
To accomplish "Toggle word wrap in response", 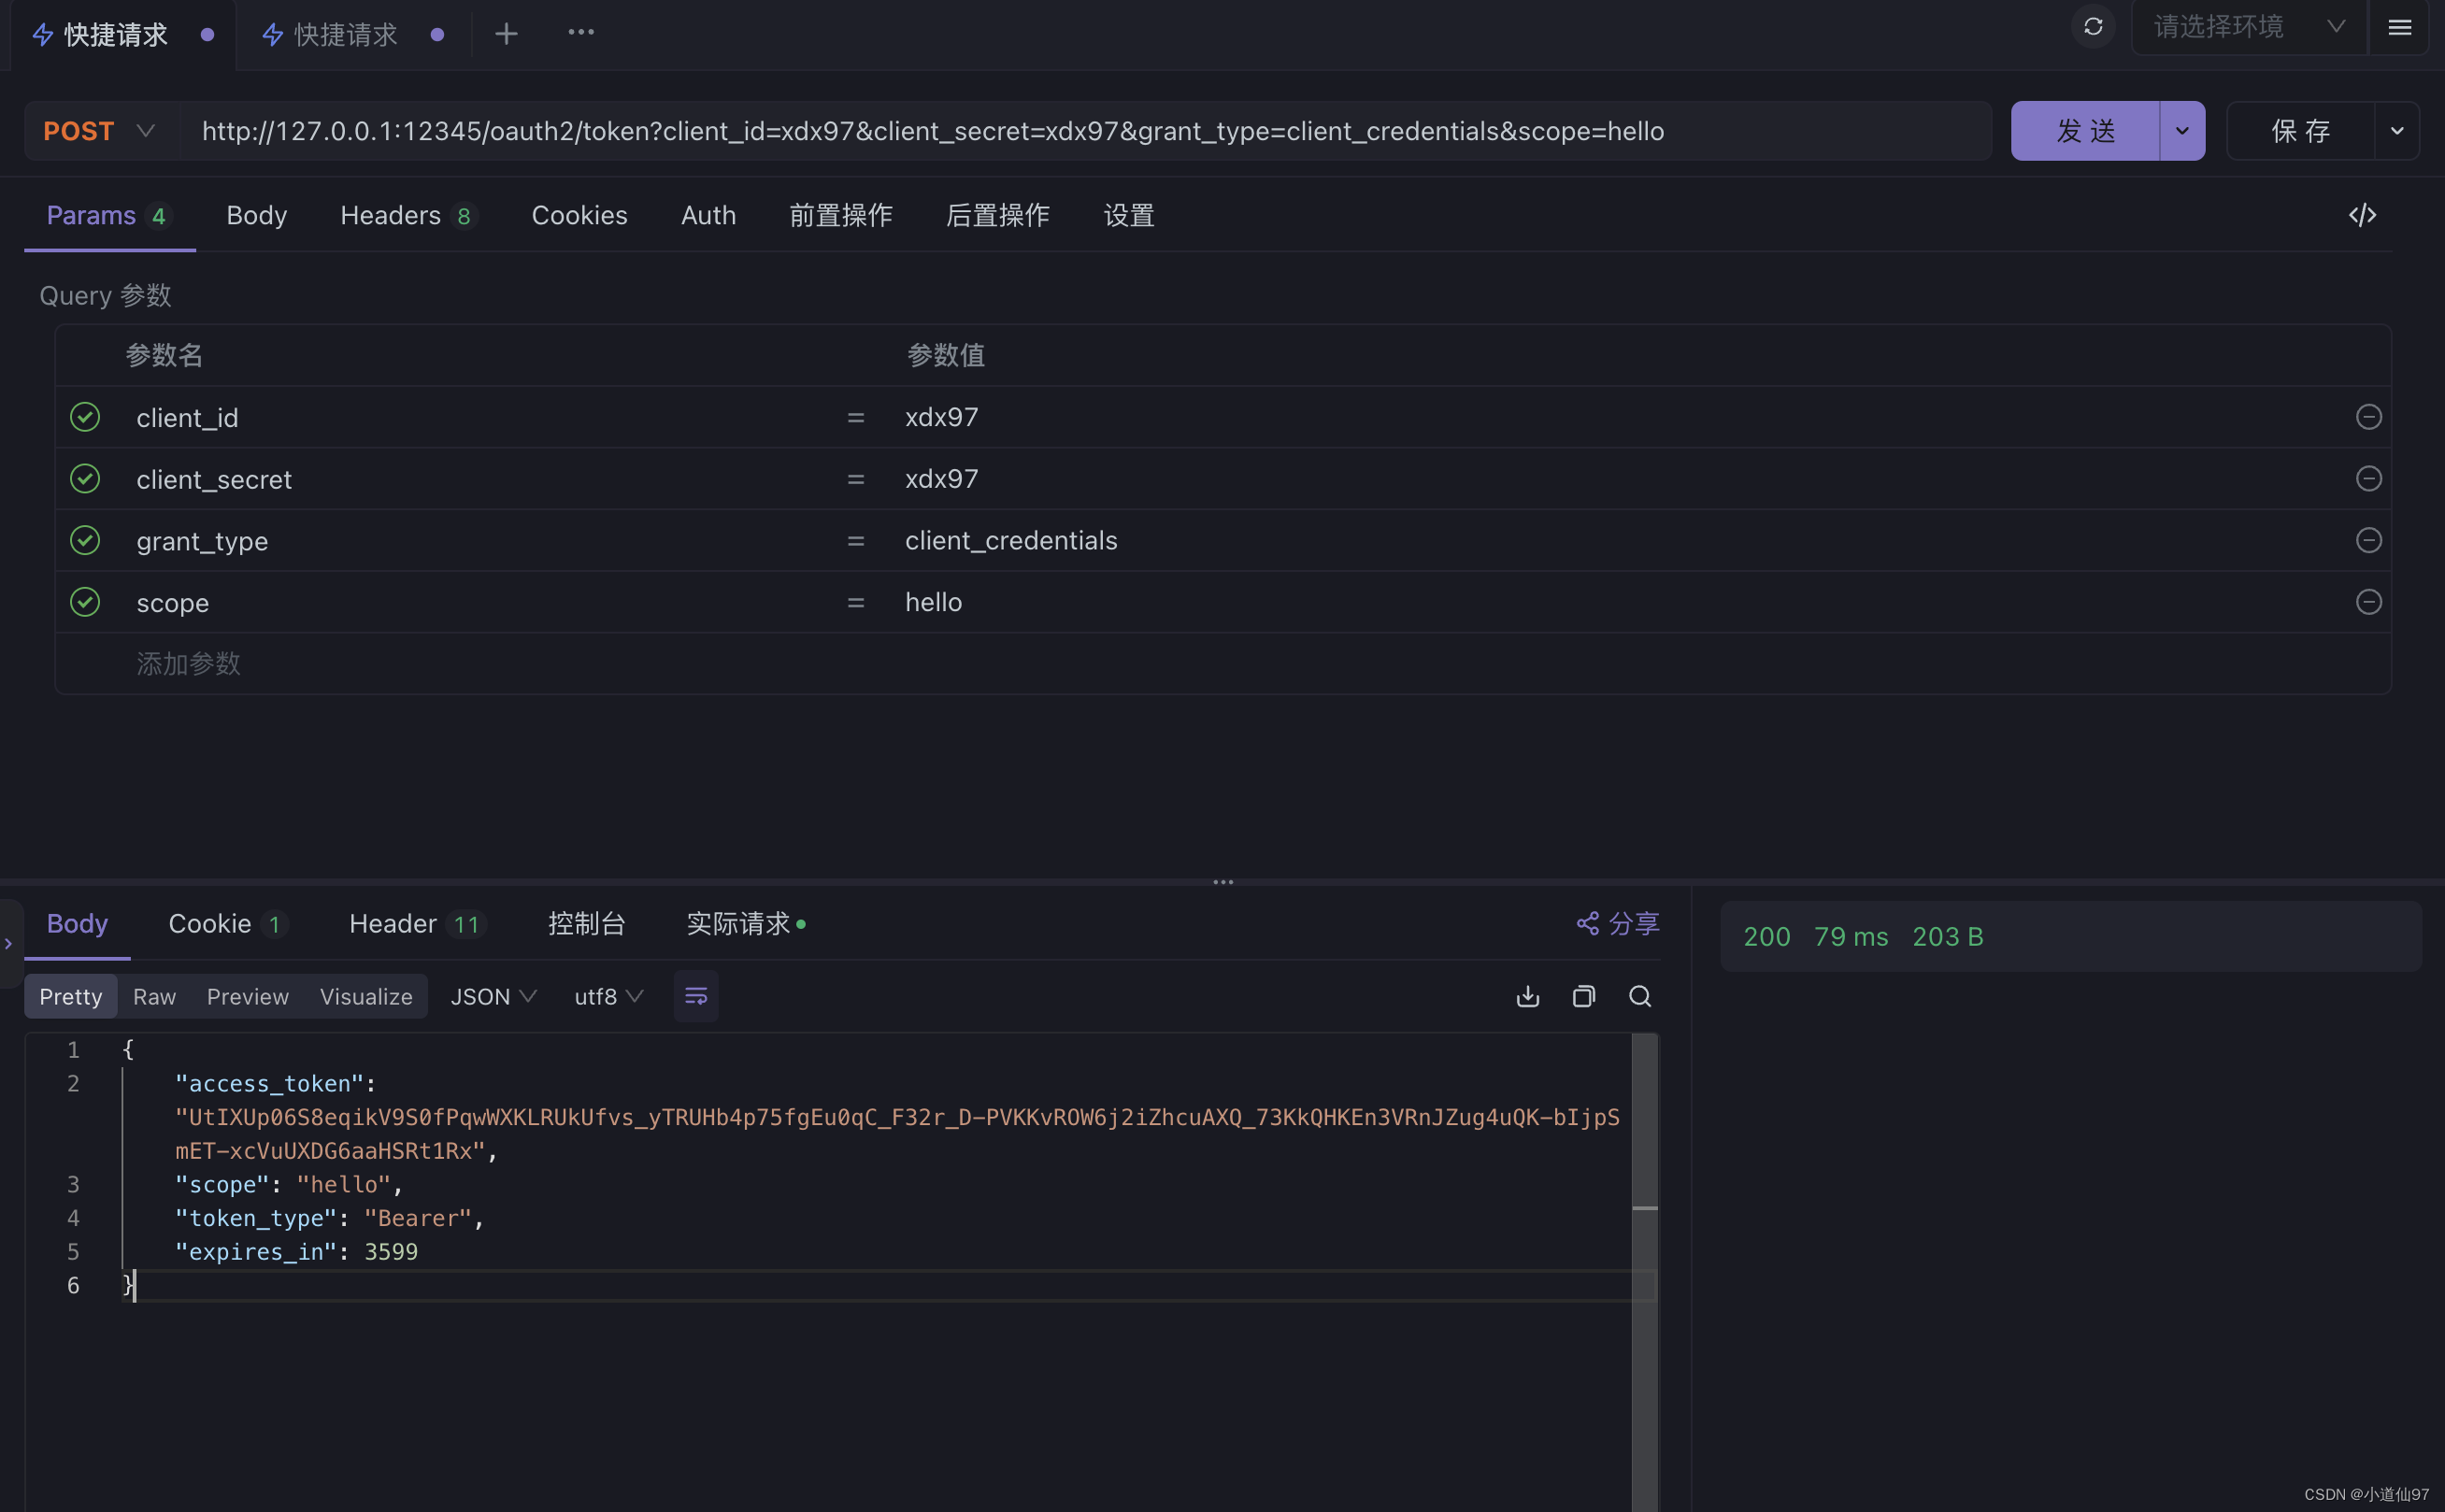I will pos(695,996).
